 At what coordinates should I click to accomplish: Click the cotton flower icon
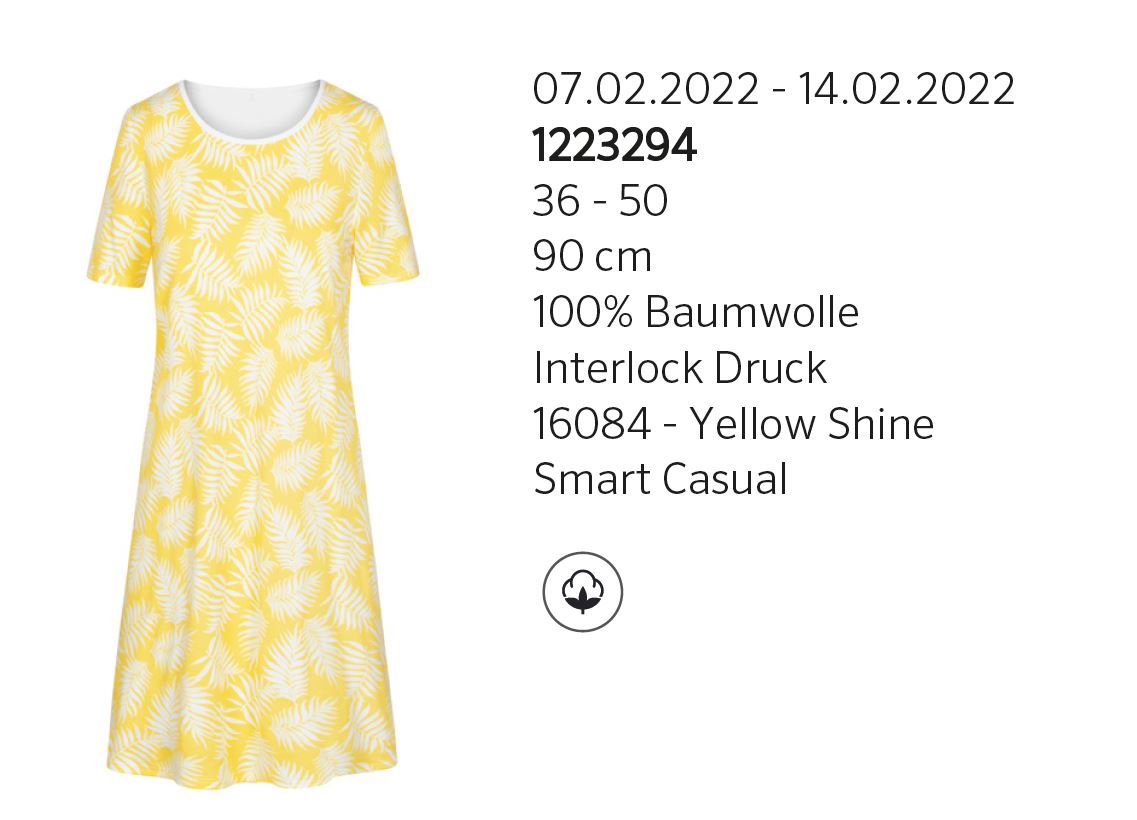[x=582, y=590]
